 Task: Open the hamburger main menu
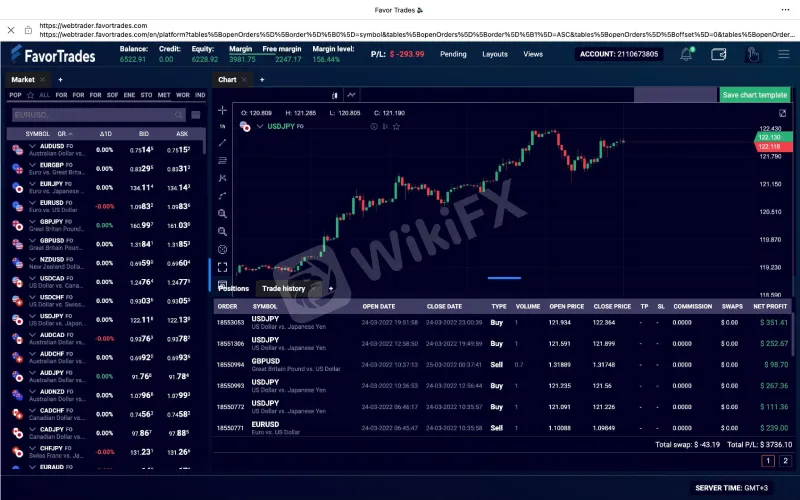coord(784,54)
